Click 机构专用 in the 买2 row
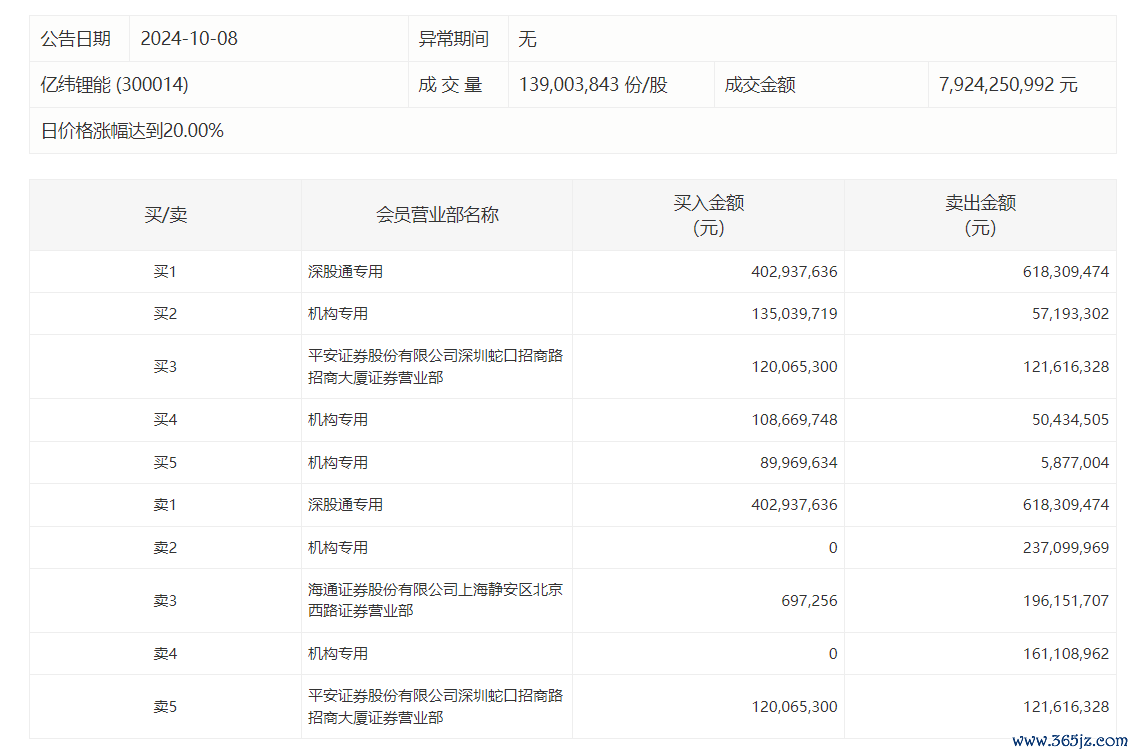Viewport: 1135px width, 756px height. click(x=338, y=314)
